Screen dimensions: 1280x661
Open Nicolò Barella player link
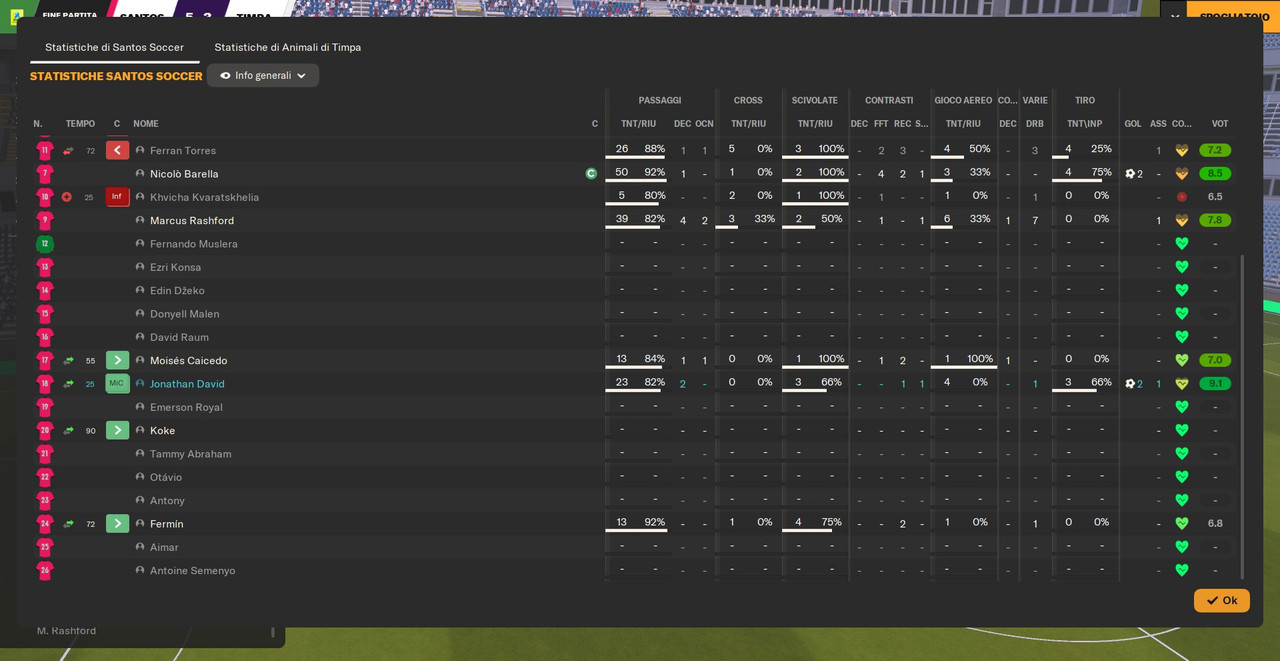184,174
